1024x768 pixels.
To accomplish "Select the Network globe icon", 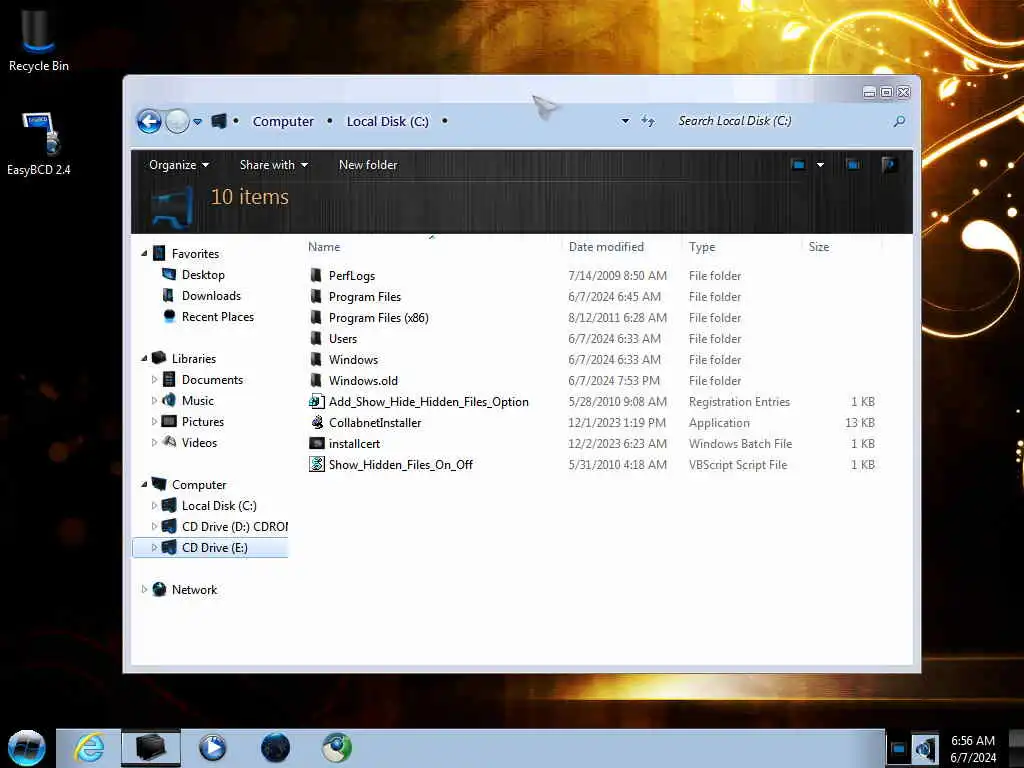I will point(159,589).
